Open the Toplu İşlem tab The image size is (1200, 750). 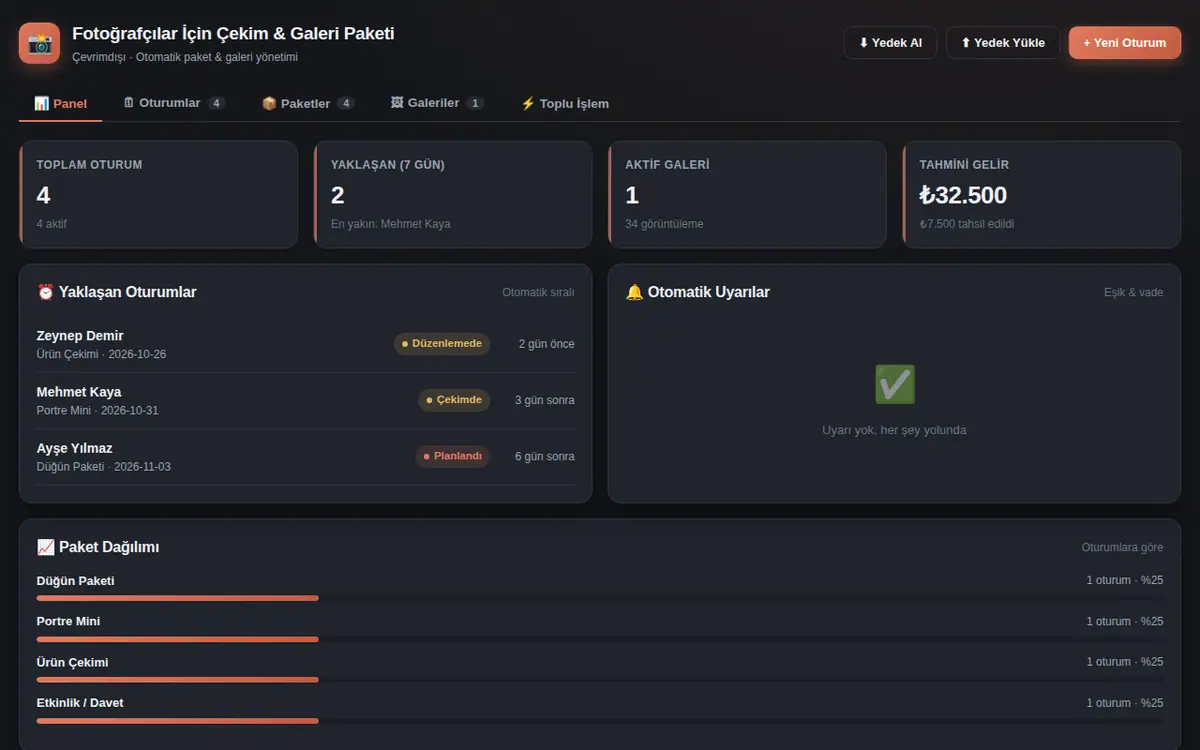tap(565, 103)
